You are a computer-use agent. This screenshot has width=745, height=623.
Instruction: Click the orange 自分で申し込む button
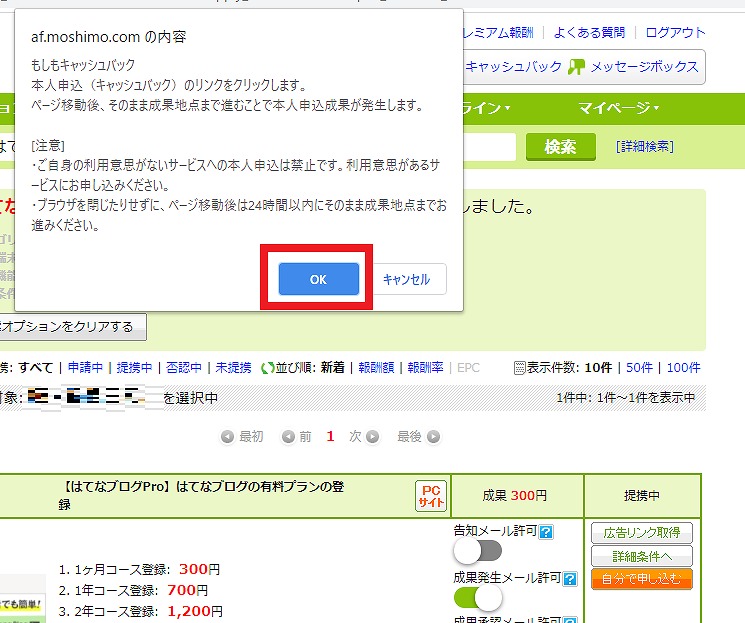[642, 579]
